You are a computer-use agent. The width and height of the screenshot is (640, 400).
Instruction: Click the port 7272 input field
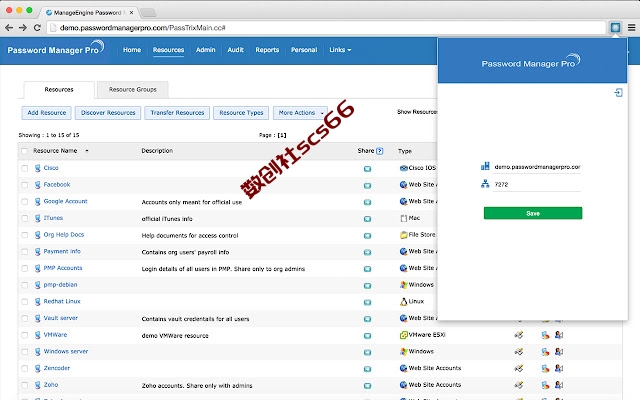coord(537,184)
